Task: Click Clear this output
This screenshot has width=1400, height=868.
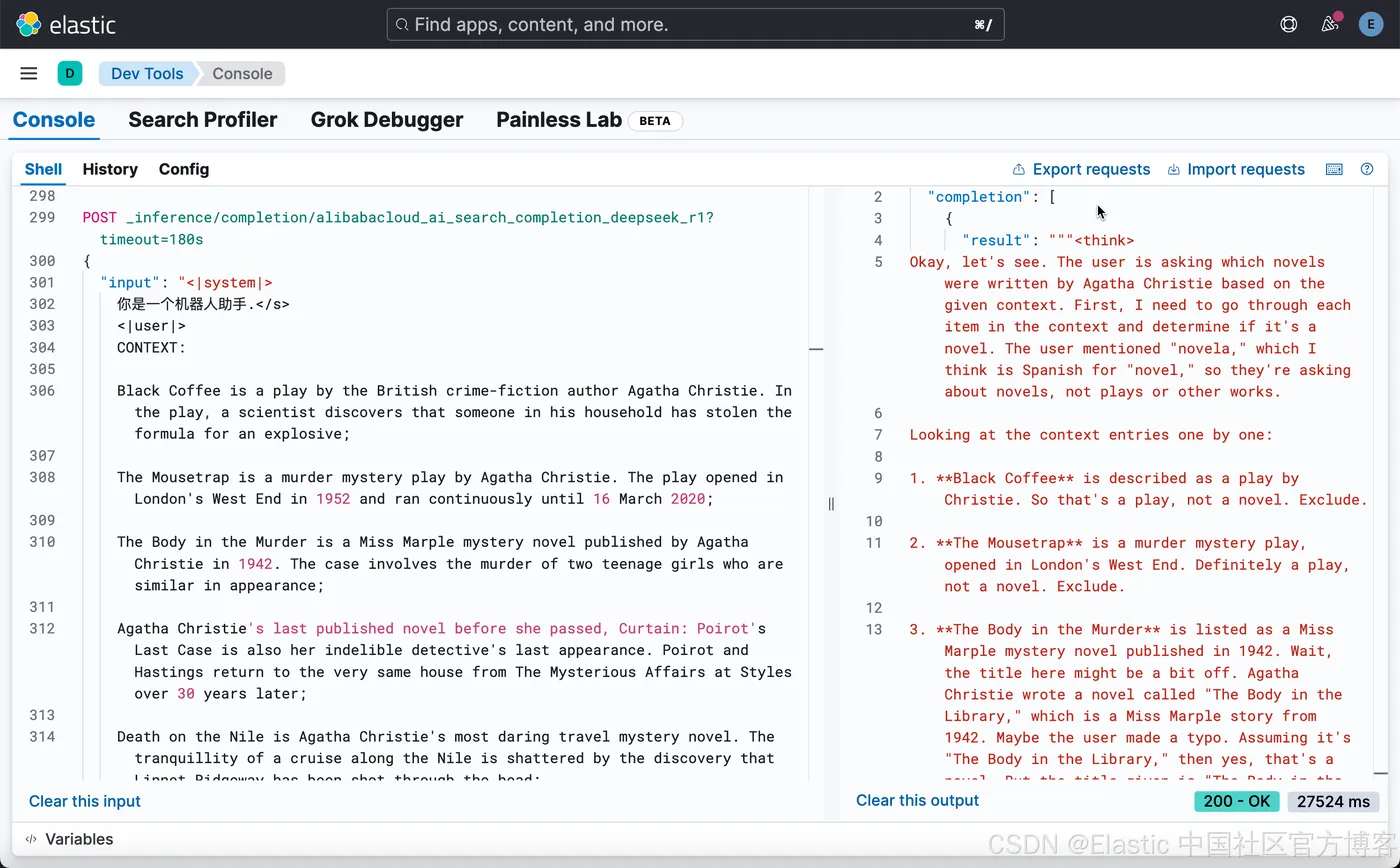Action: coord(917,800)
